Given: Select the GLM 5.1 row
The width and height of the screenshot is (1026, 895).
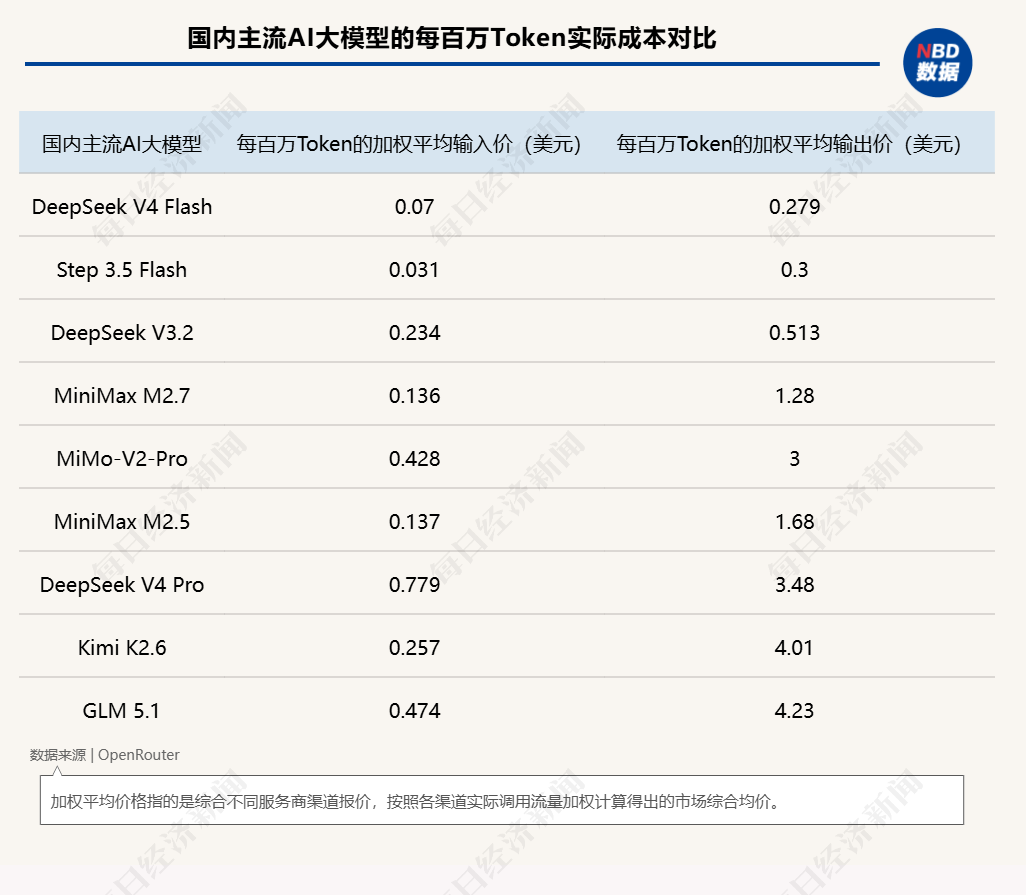Looking at the screenshot, I should (122, 711).
